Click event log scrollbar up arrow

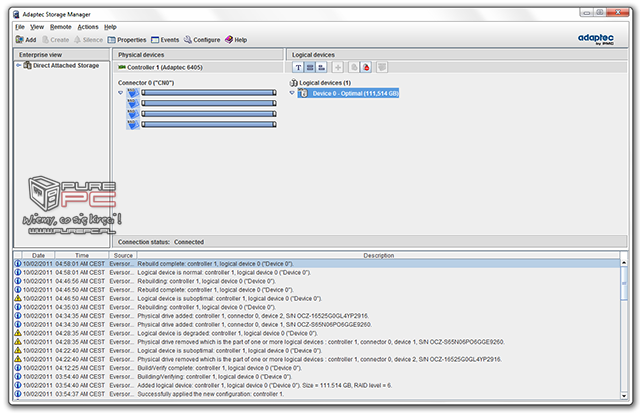coord(624,263)
